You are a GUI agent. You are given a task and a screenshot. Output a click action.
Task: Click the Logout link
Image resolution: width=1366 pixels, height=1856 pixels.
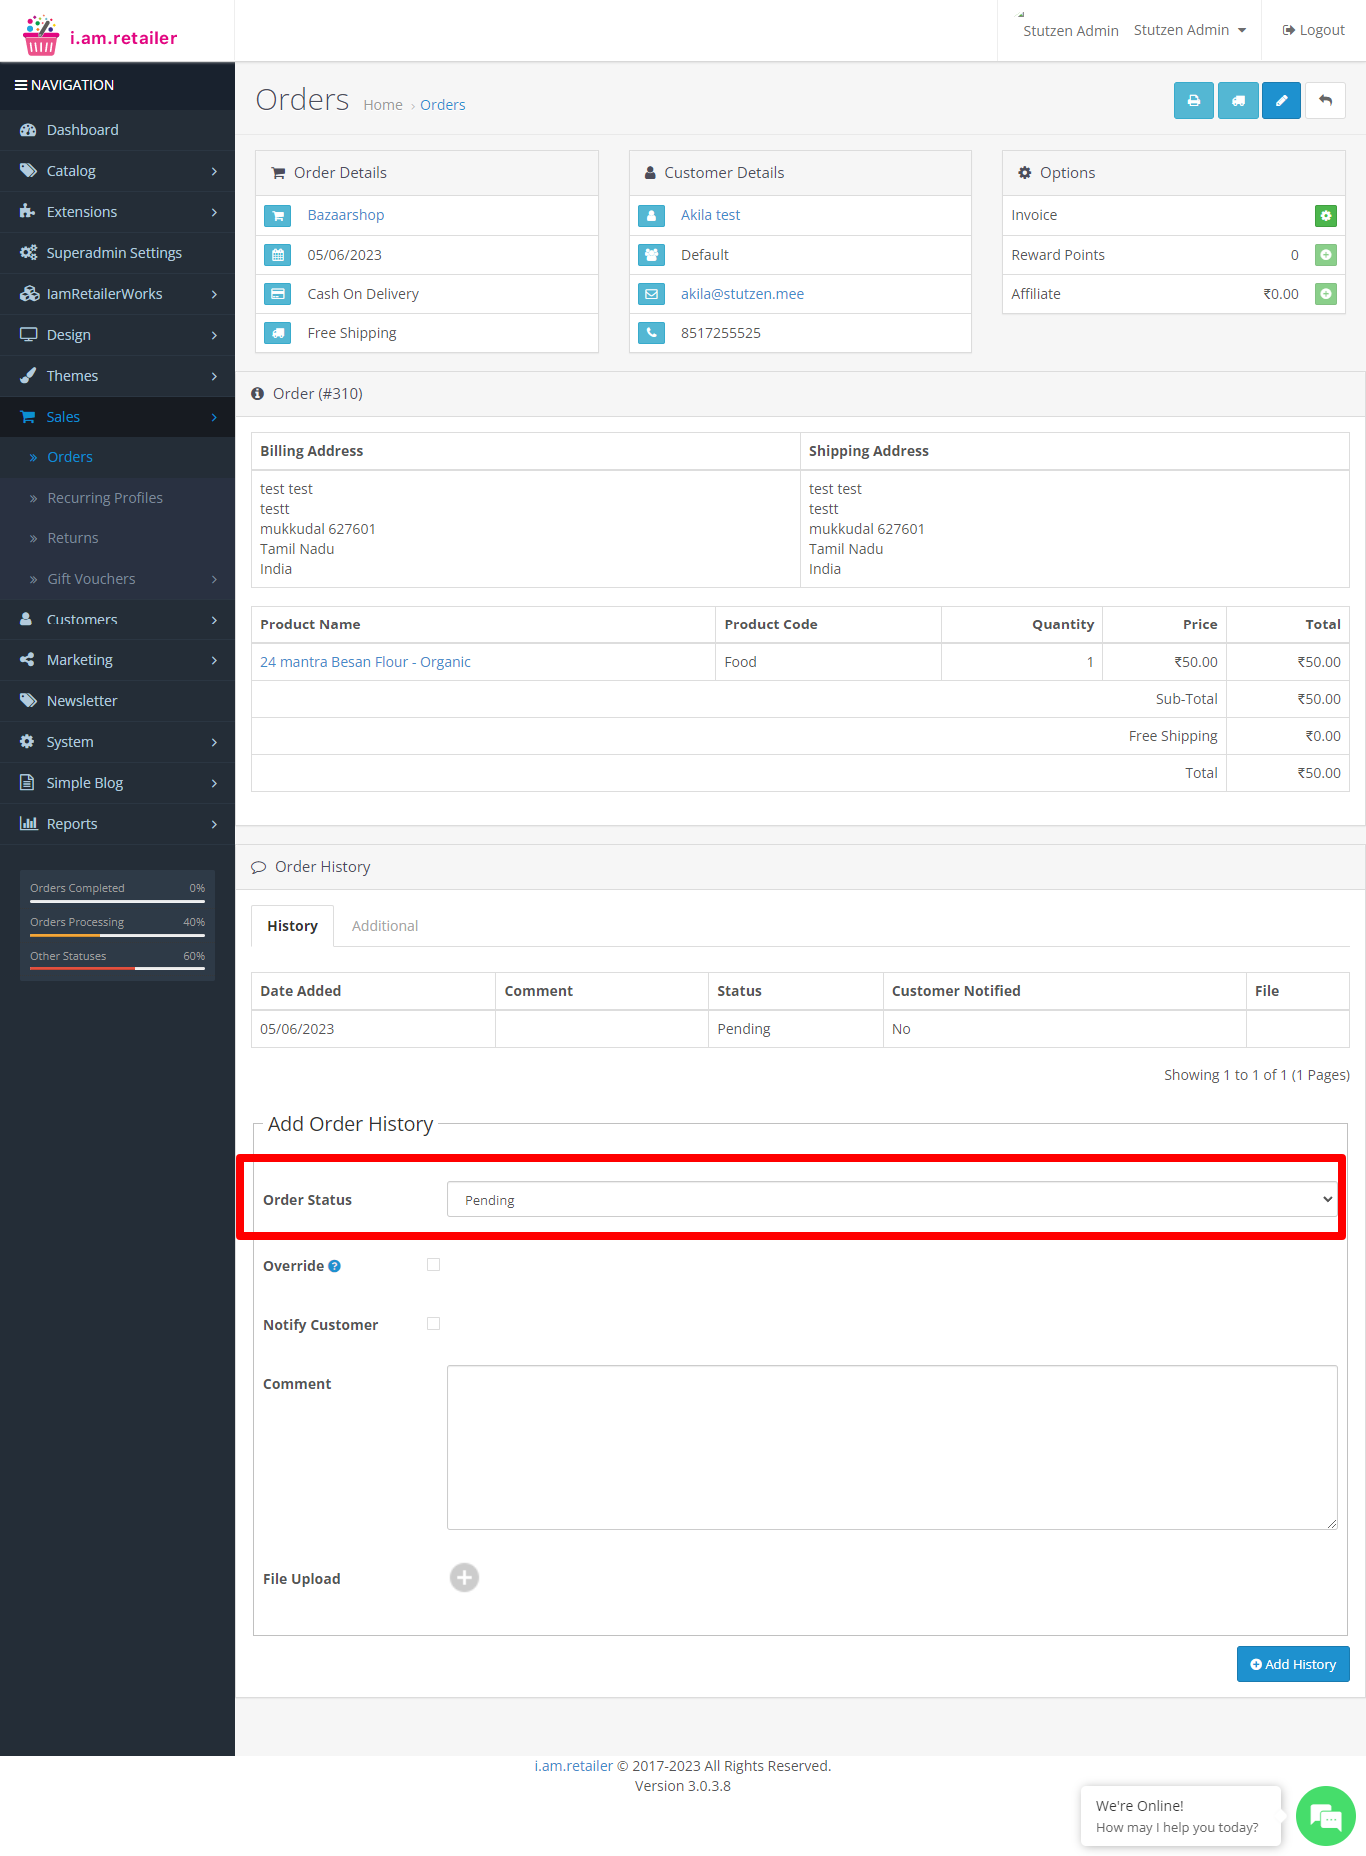pos(1313,30)
